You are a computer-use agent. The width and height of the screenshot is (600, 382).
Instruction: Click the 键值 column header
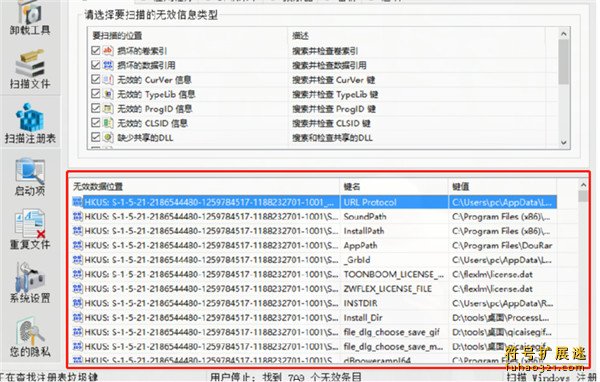pyautogui.click(x=502, y=186)
